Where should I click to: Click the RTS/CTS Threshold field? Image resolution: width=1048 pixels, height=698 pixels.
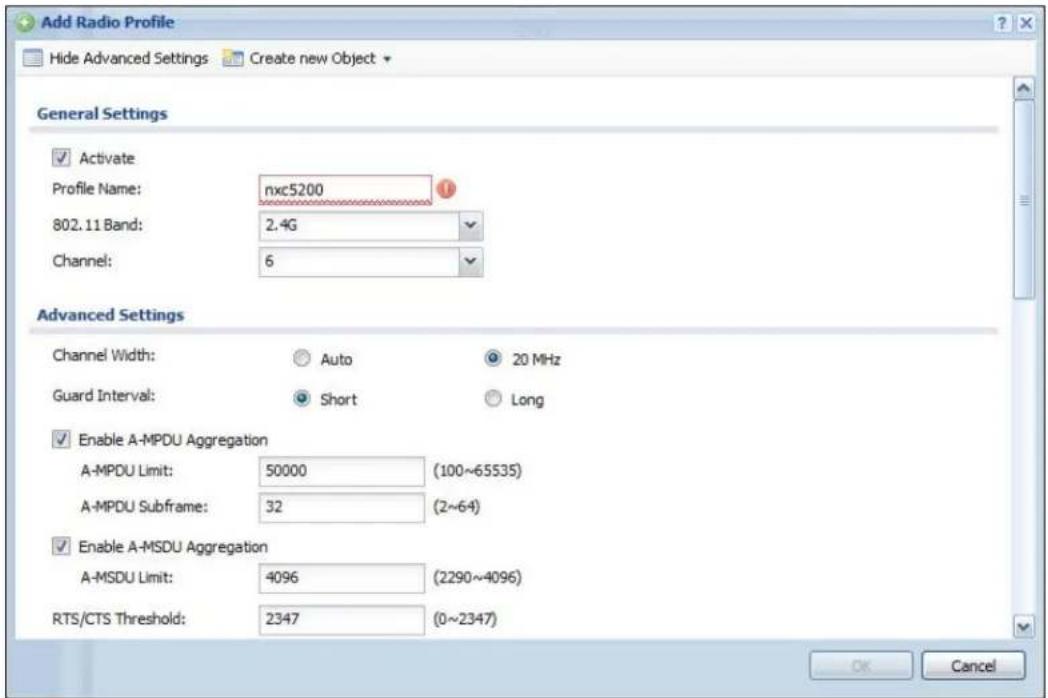pyautogui.click(x=342, y=619)
